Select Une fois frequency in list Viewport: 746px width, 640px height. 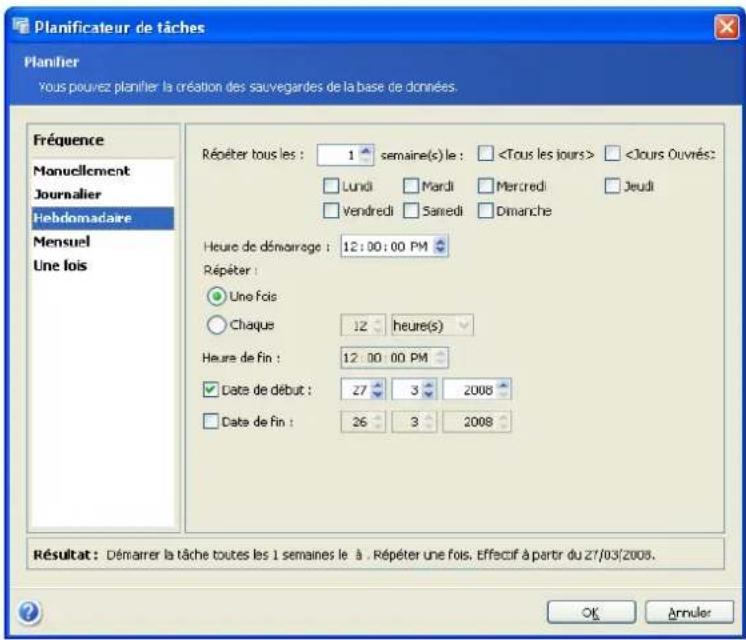(103, 266)
